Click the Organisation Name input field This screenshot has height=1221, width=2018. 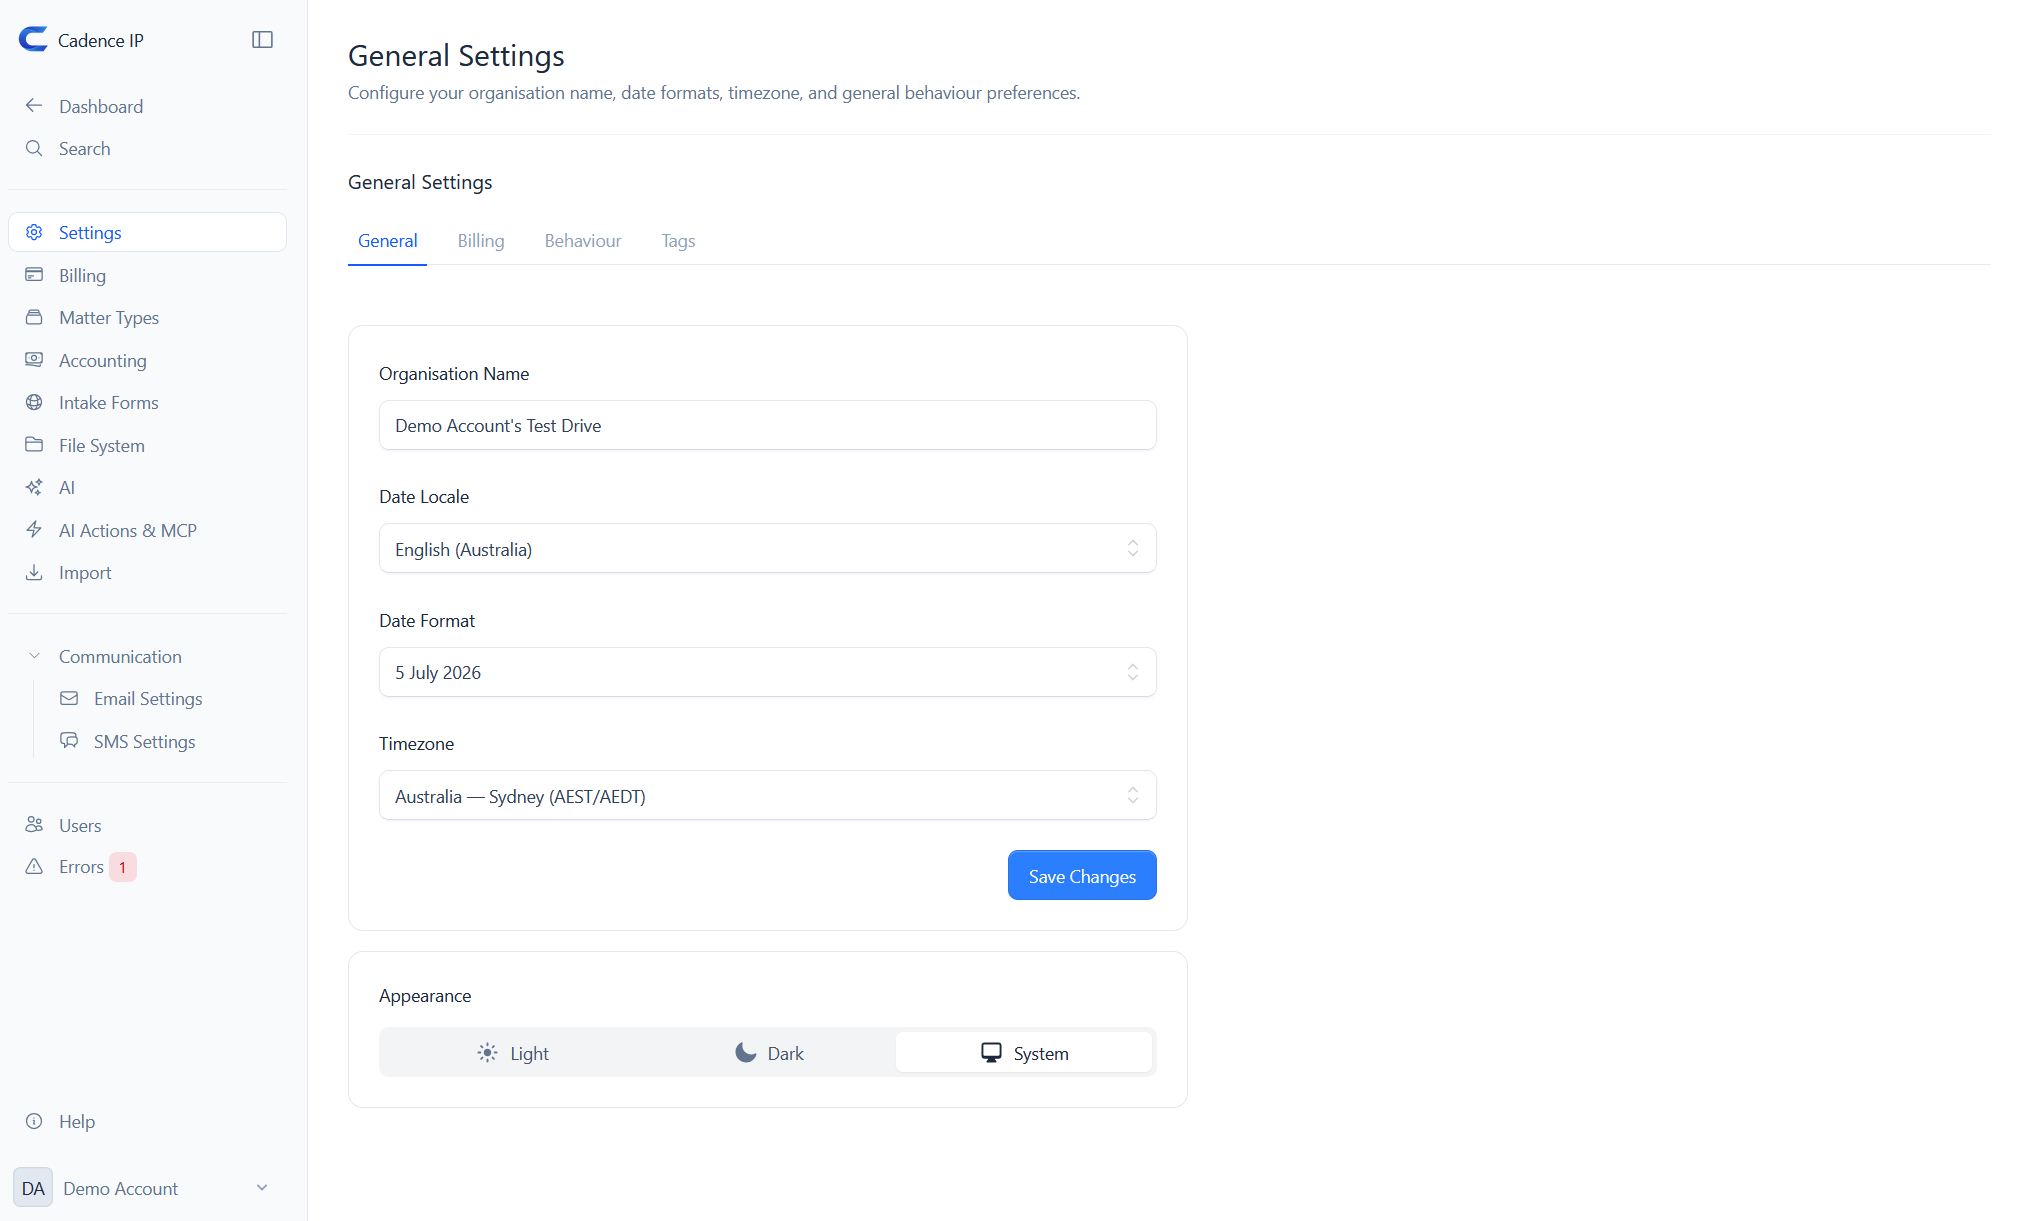pos(768,426)
